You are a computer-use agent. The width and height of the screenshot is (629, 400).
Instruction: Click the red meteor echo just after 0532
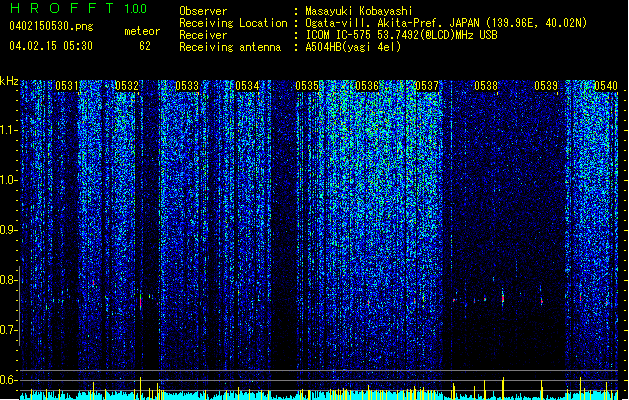pyautogui.click(x=141, y=301)
